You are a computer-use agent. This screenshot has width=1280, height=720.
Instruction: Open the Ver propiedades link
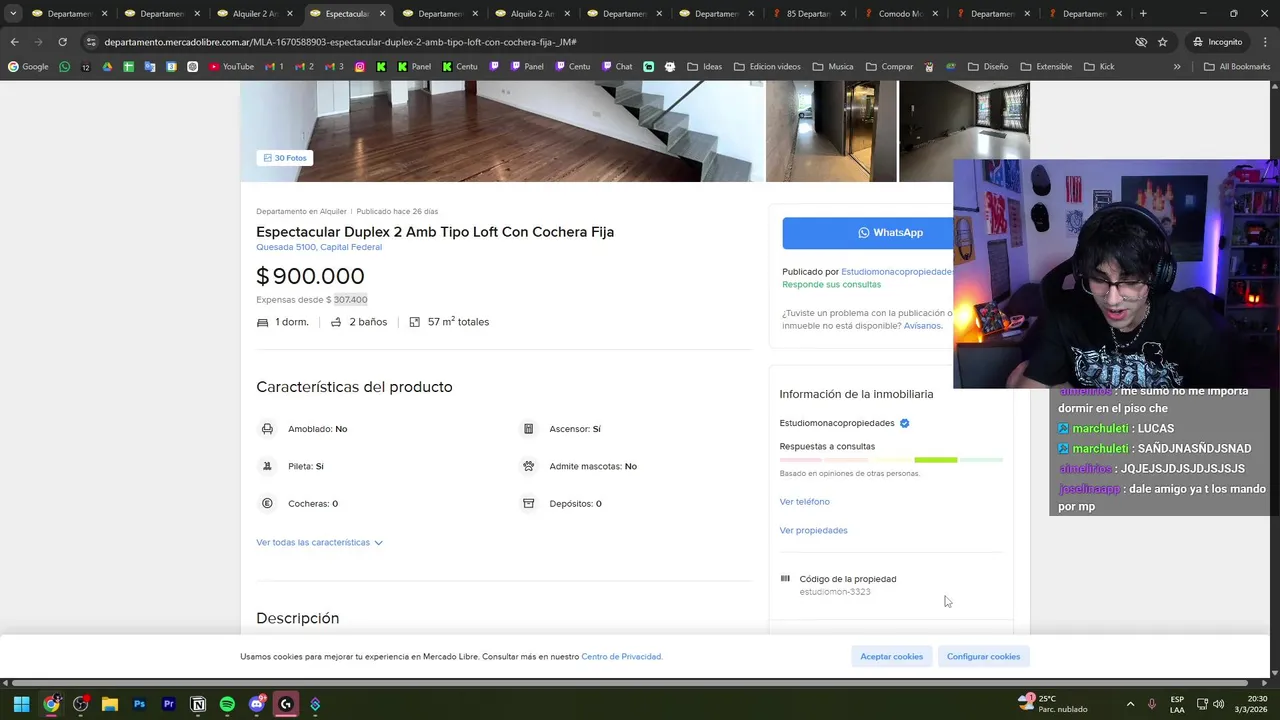(813, 530)
